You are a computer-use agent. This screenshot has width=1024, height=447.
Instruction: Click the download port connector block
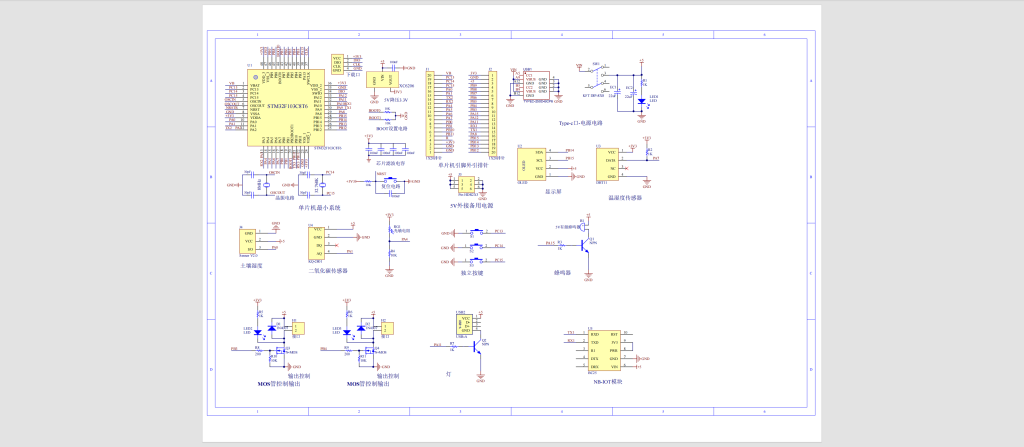point(338,63)
